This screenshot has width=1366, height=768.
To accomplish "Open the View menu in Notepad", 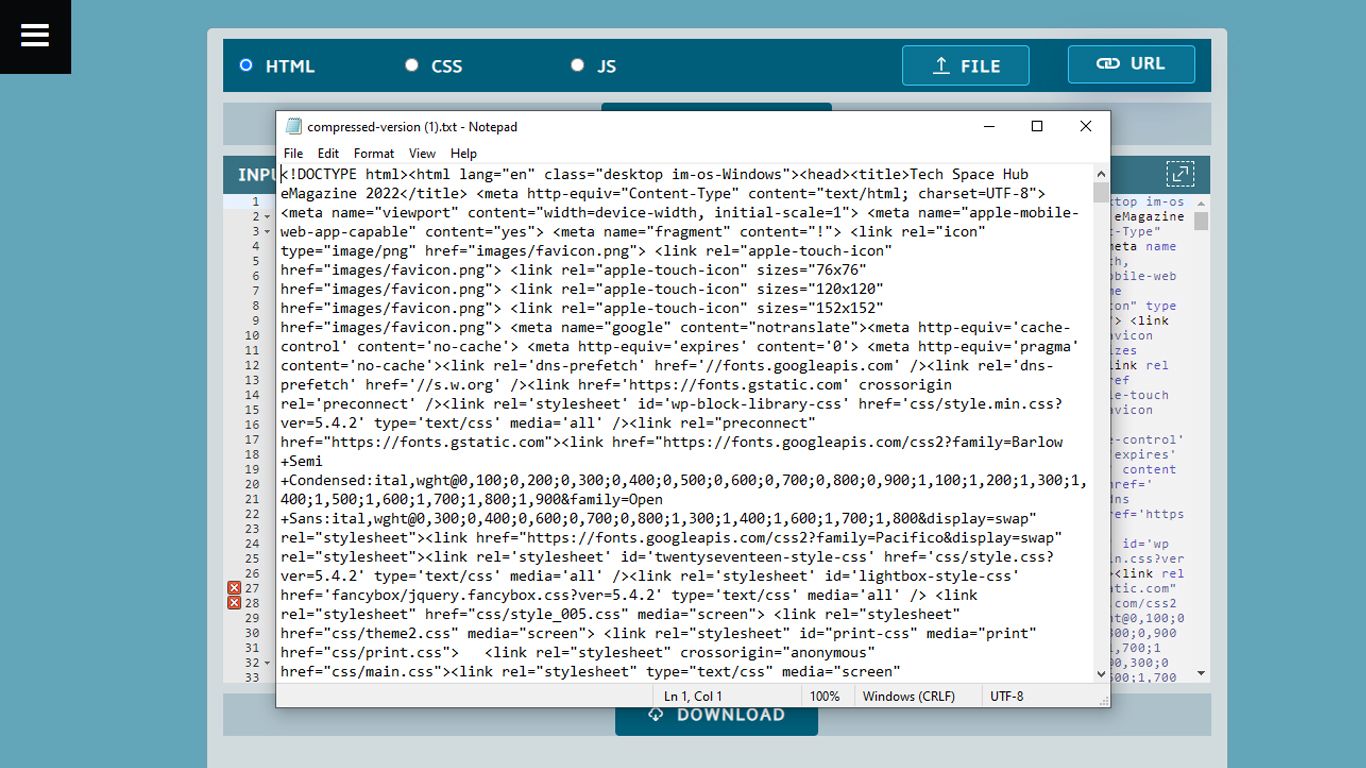I will pos(422,153).
